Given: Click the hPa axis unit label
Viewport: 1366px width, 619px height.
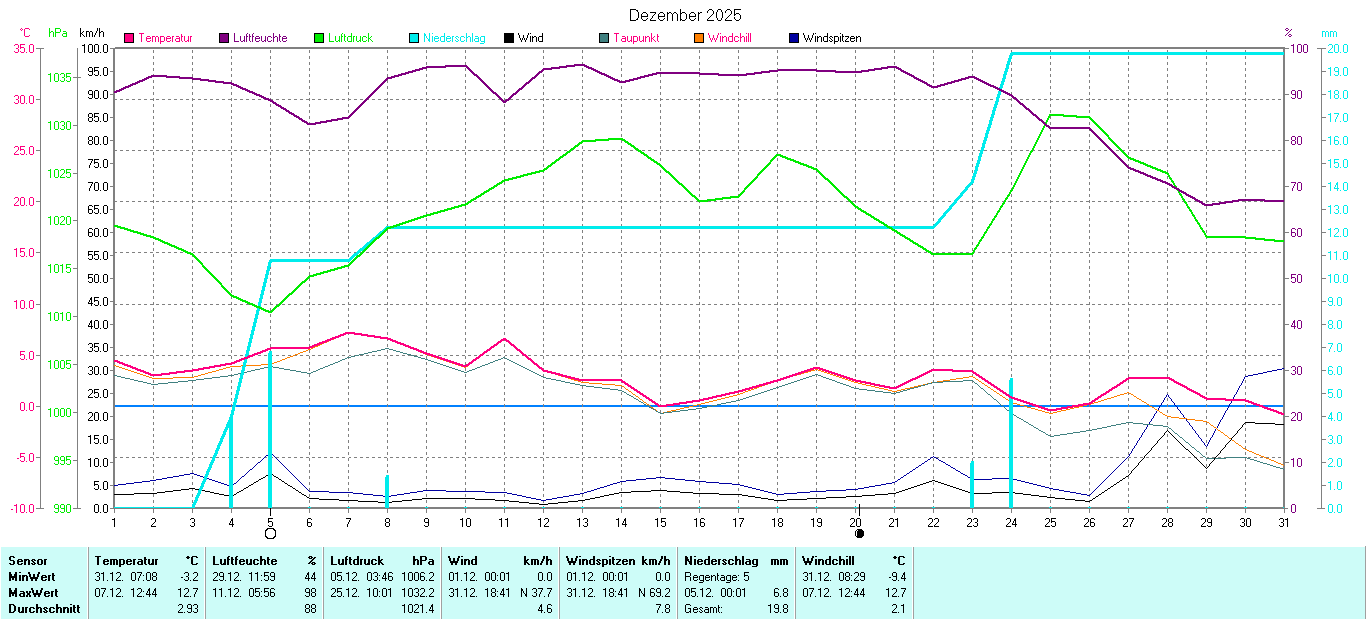Looking at the screenshot, I should pyautogui.click(x=58, y=33).
